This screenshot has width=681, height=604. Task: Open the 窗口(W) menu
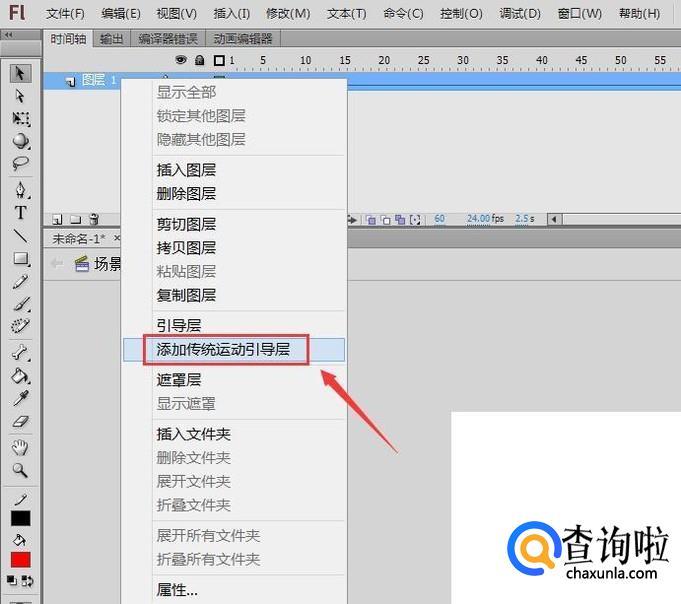pyautogui.click(x=579, y=14)
